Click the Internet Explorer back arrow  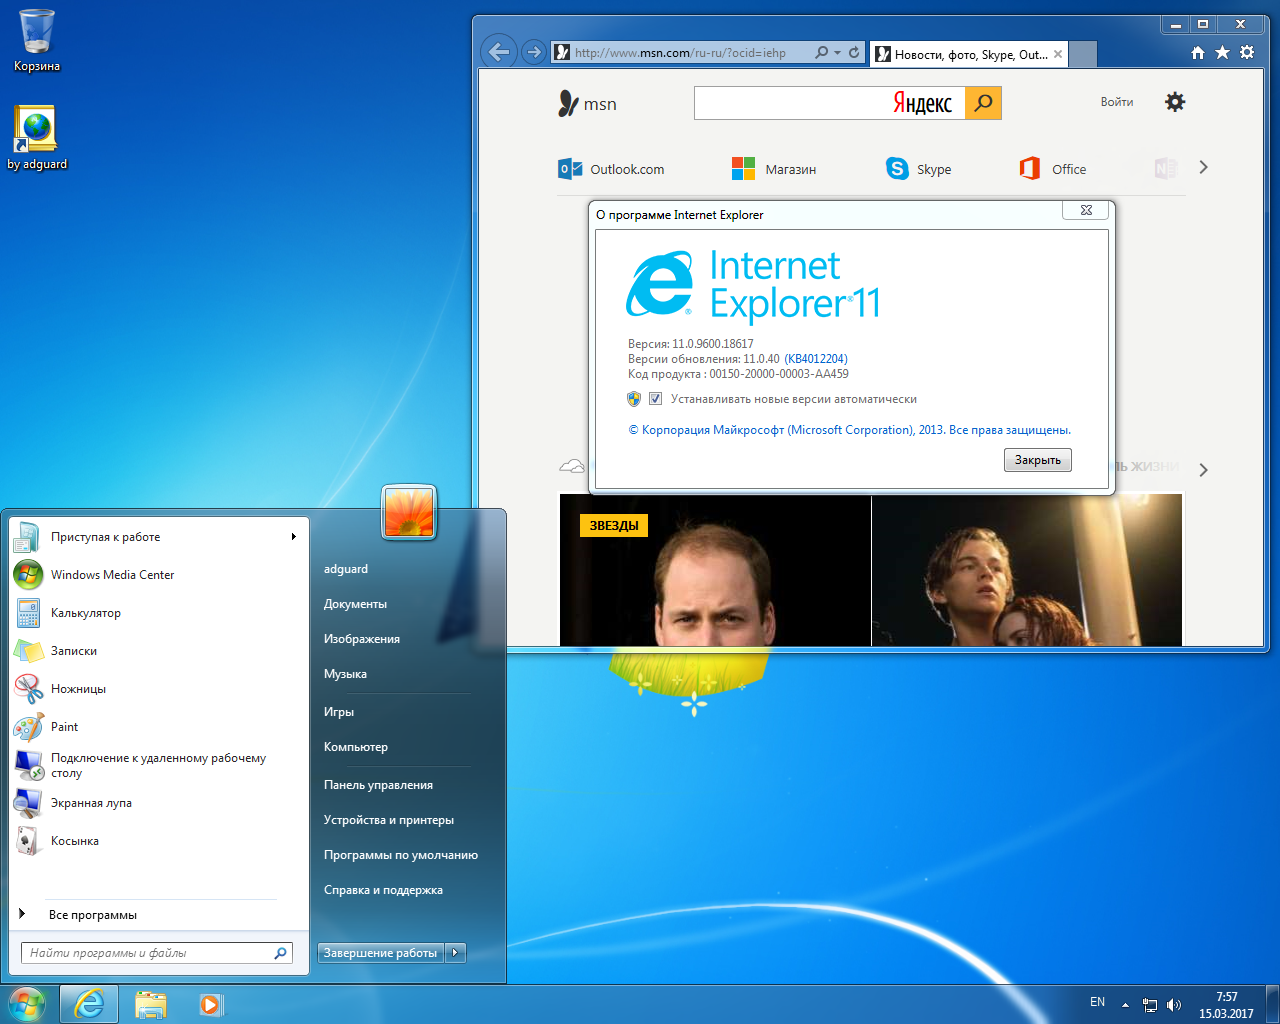click(x=499, y=52)
